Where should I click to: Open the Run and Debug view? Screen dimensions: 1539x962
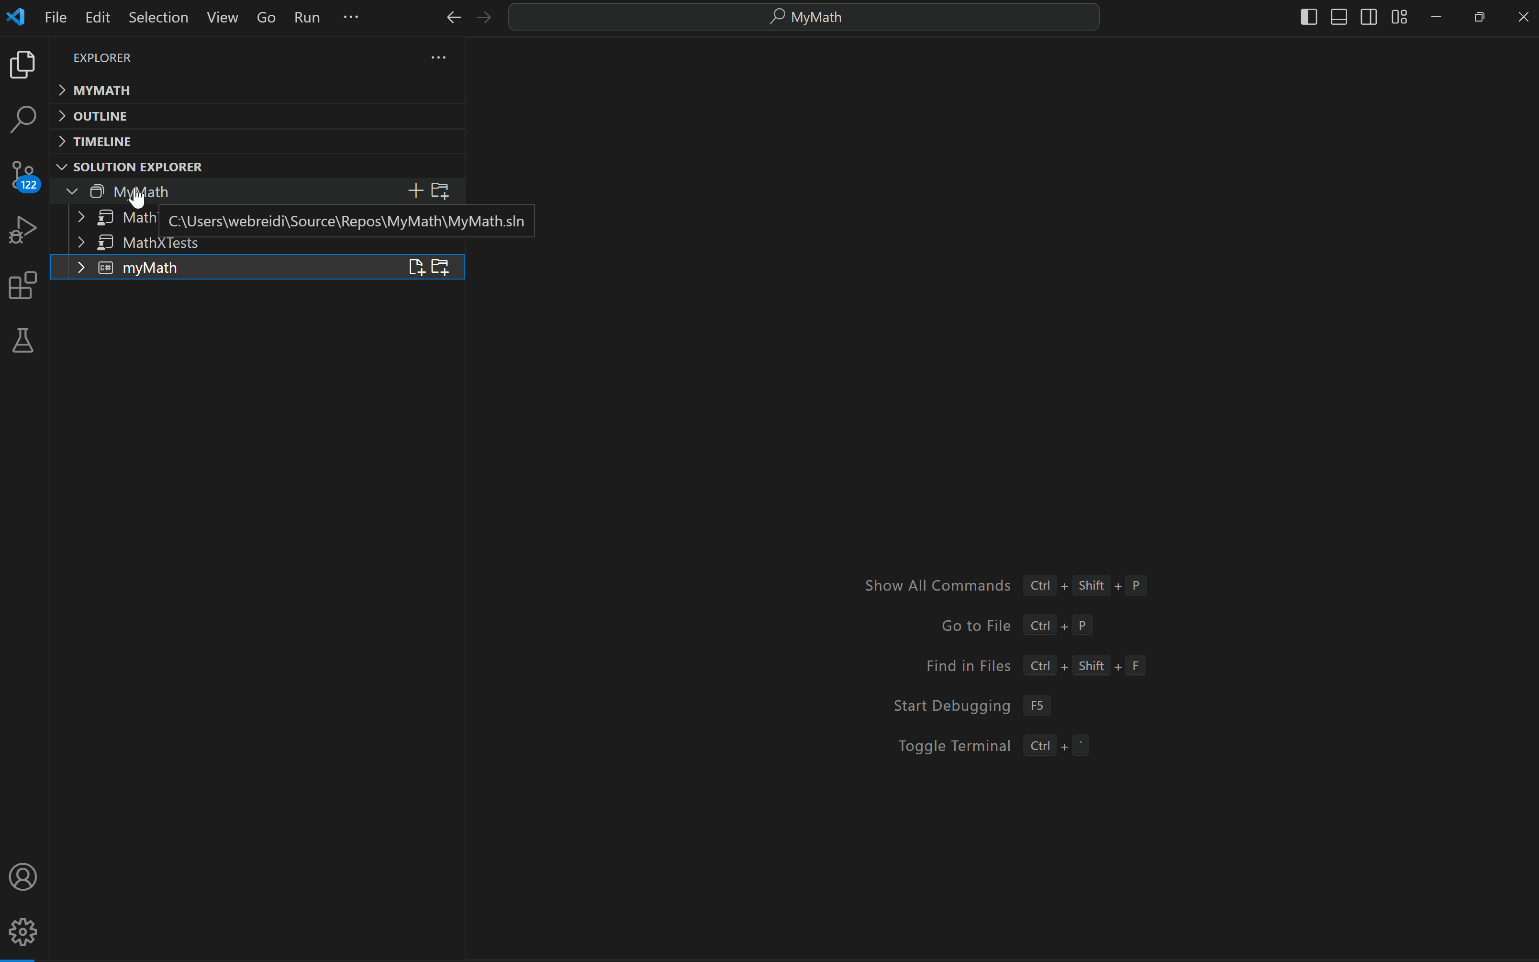coord(23,231)
